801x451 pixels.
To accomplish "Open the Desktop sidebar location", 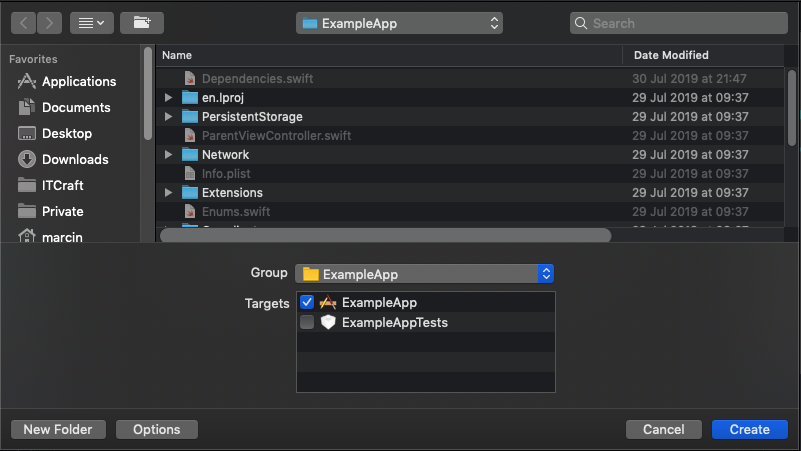I will coord(66,134).
